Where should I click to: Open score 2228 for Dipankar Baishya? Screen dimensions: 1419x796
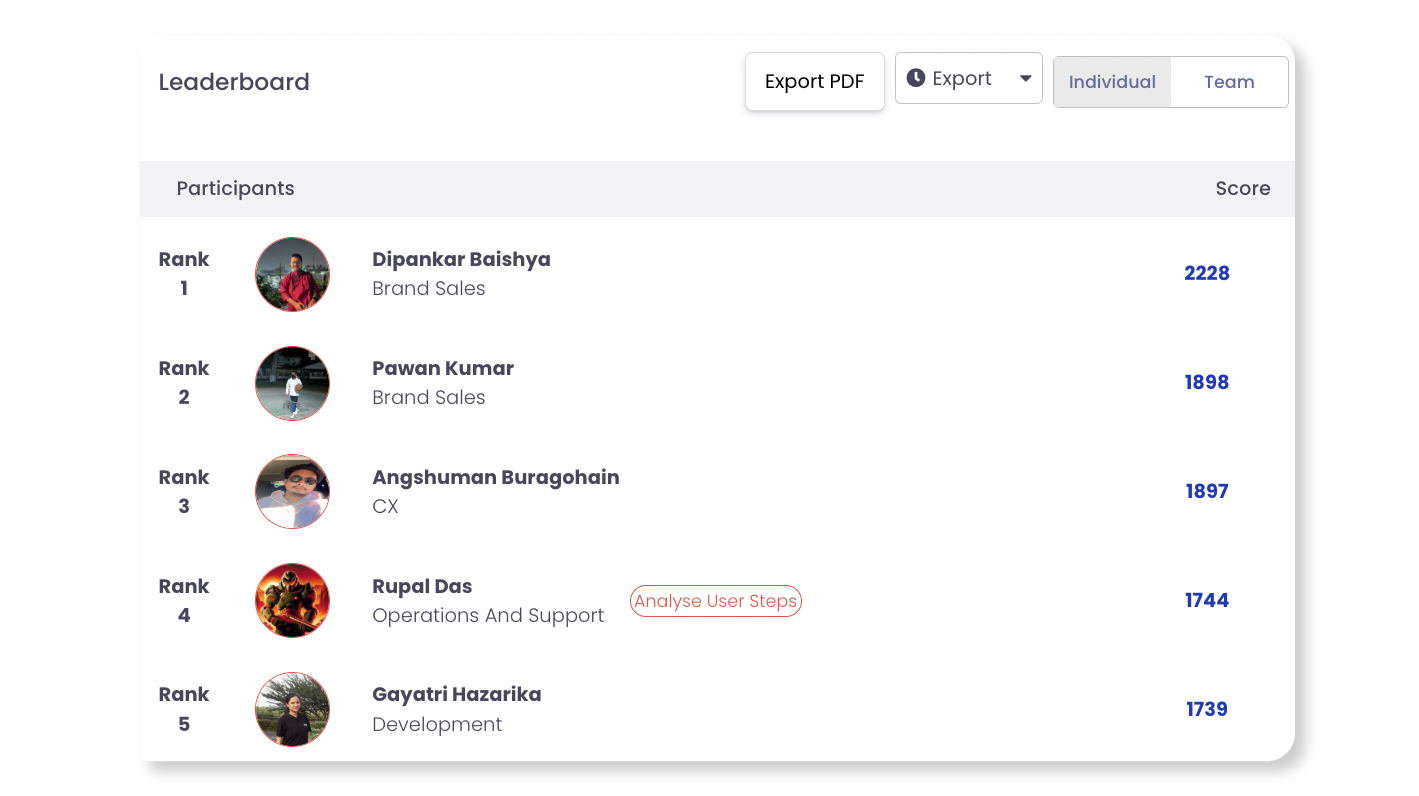pos(1207,273)
